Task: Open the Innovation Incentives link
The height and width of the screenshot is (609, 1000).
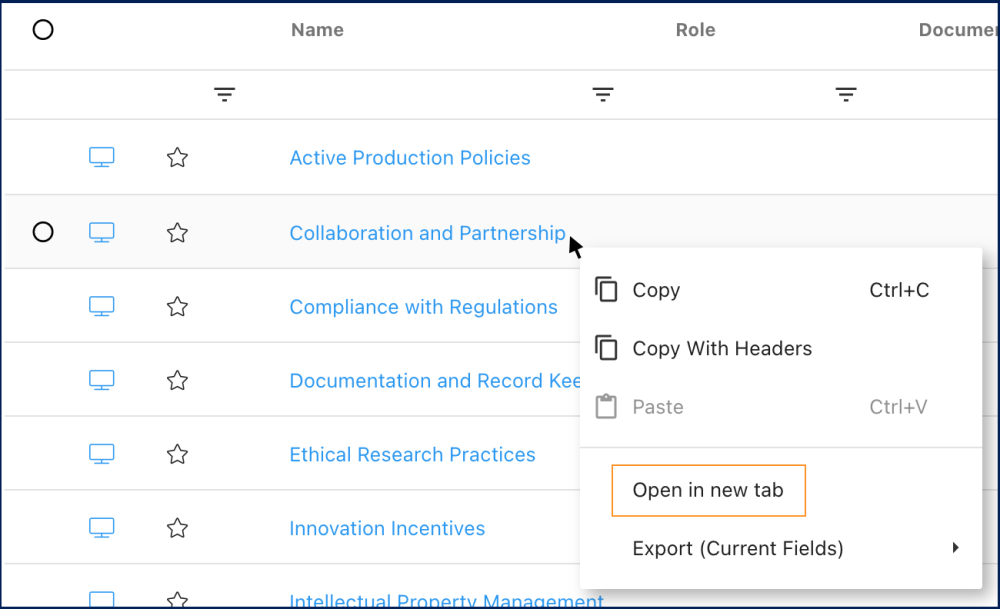Action: [x=387, y=529]
